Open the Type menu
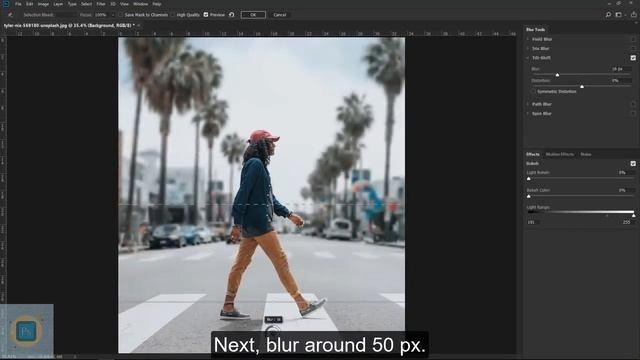Screen dimensions: 640x360 tap(72, 4)
